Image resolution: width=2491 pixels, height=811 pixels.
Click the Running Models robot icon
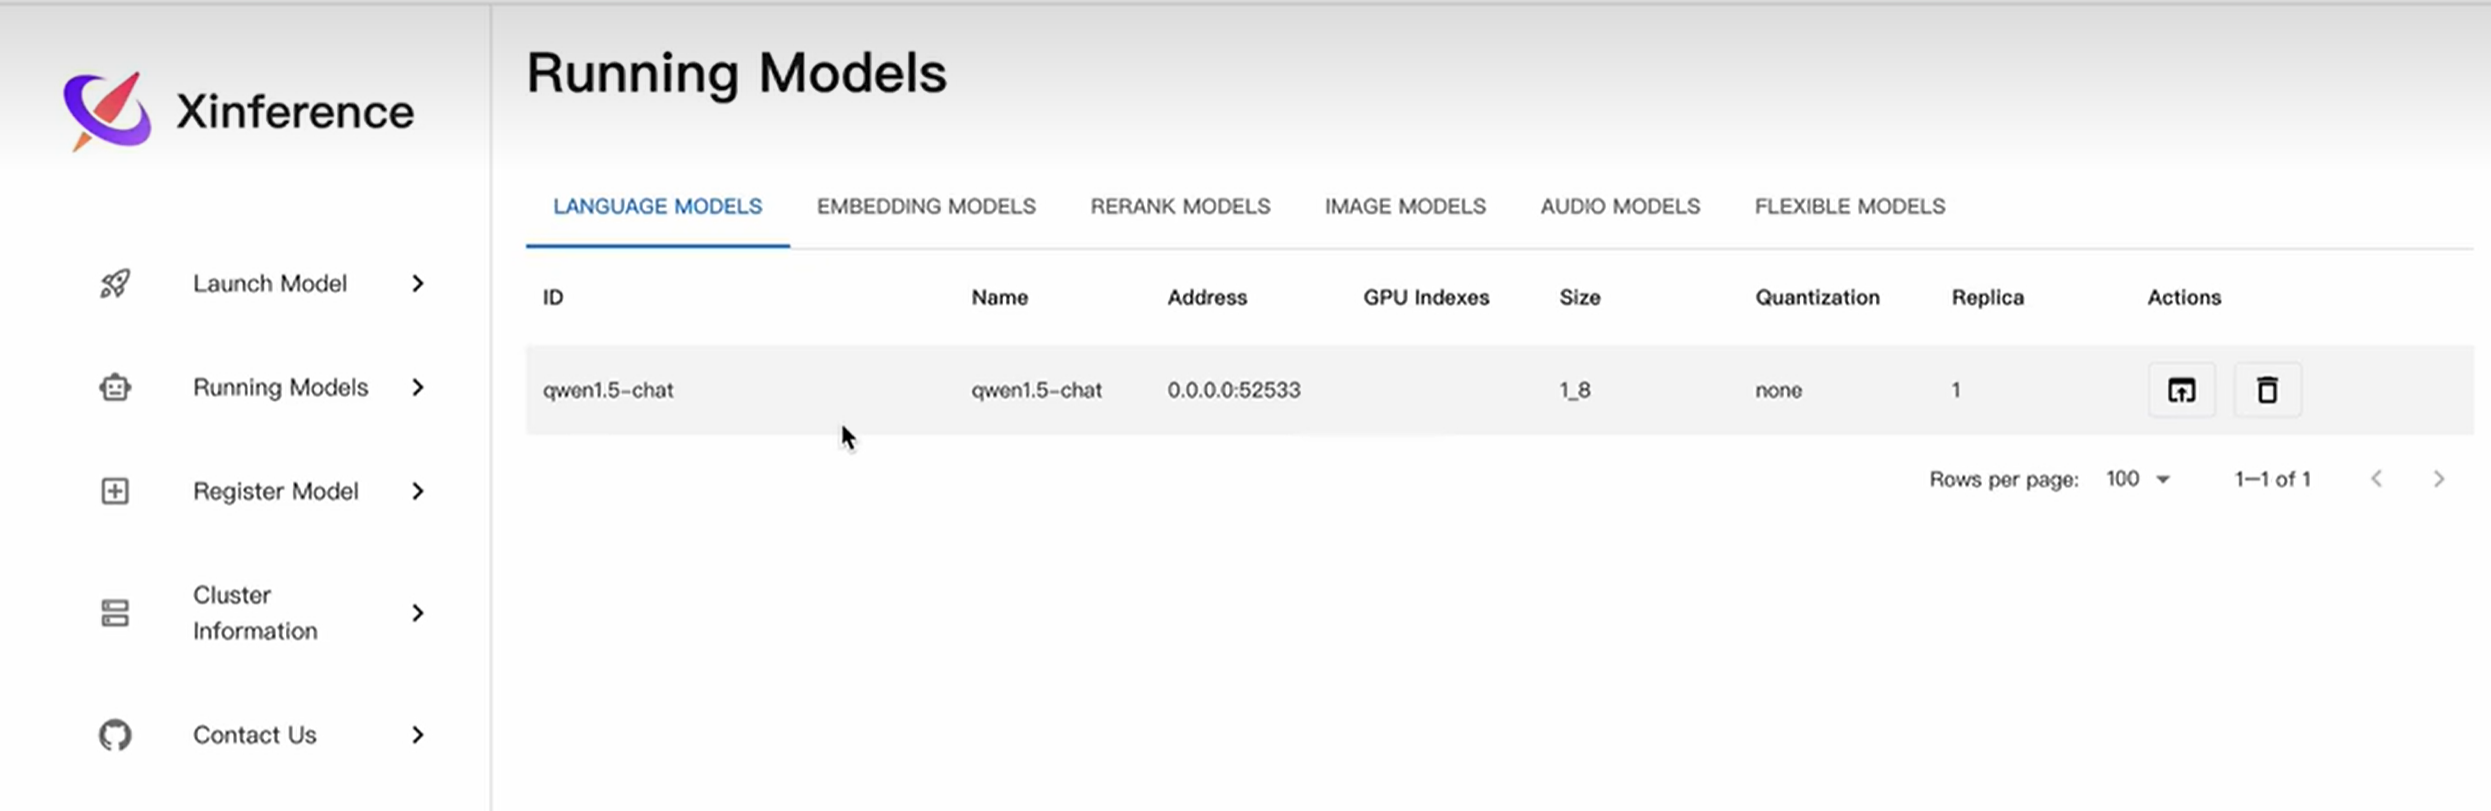pyautogui.click(x=115, y=387)
